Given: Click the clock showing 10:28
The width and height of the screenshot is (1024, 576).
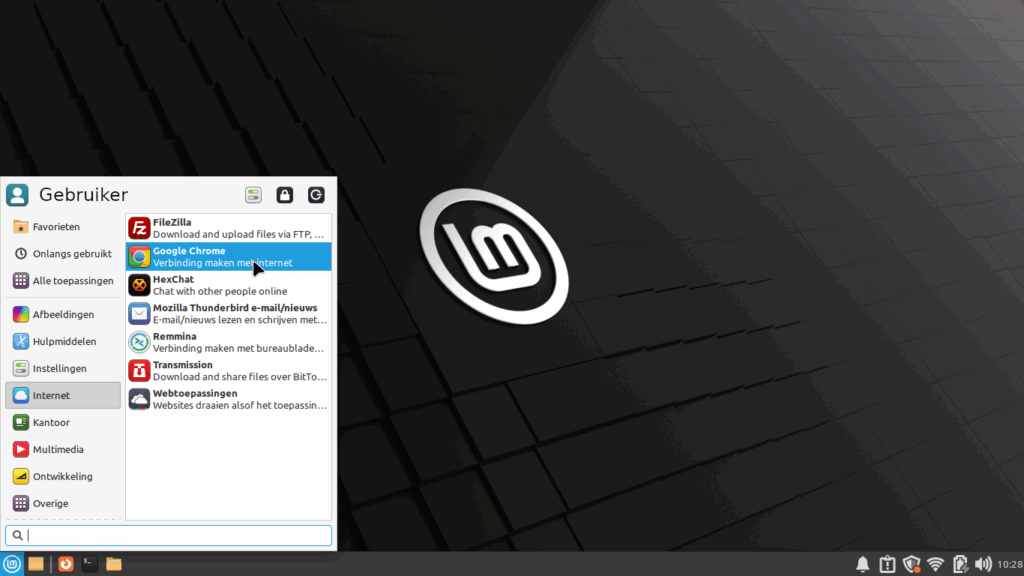Looking at the screenshot, I should (1010, 564).
